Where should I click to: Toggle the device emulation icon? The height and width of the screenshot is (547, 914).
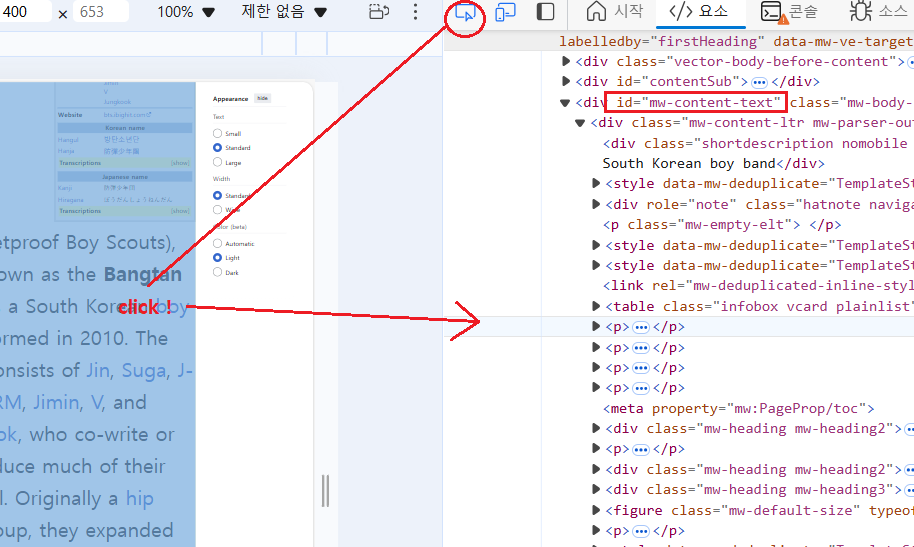(505, 12)
